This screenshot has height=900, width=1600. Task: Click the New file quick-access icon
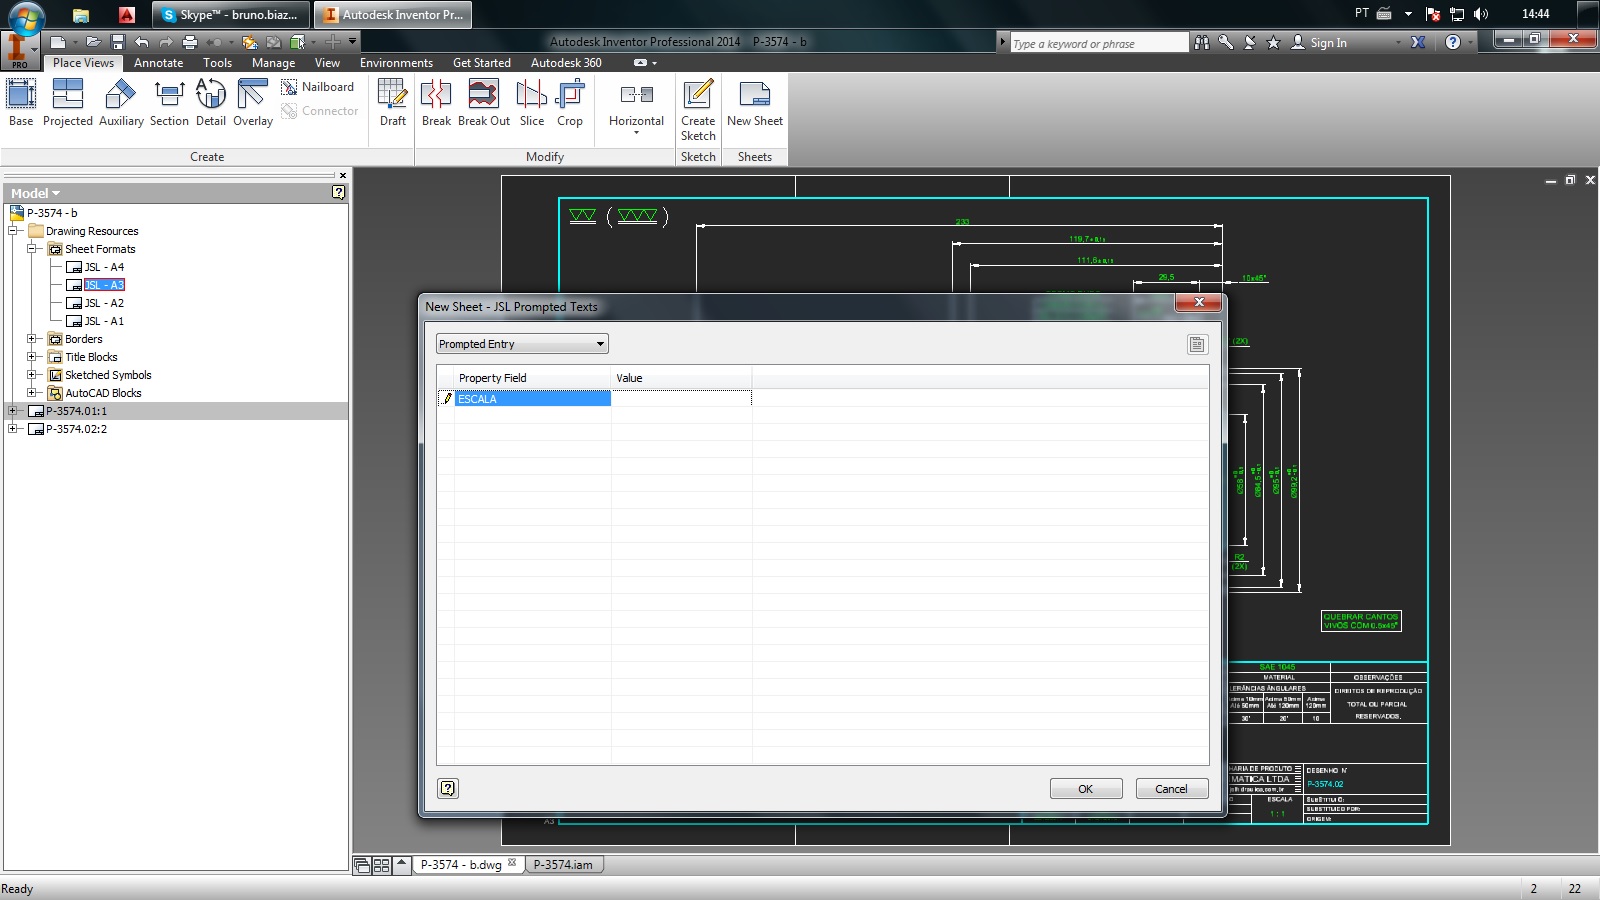(58, 42)
